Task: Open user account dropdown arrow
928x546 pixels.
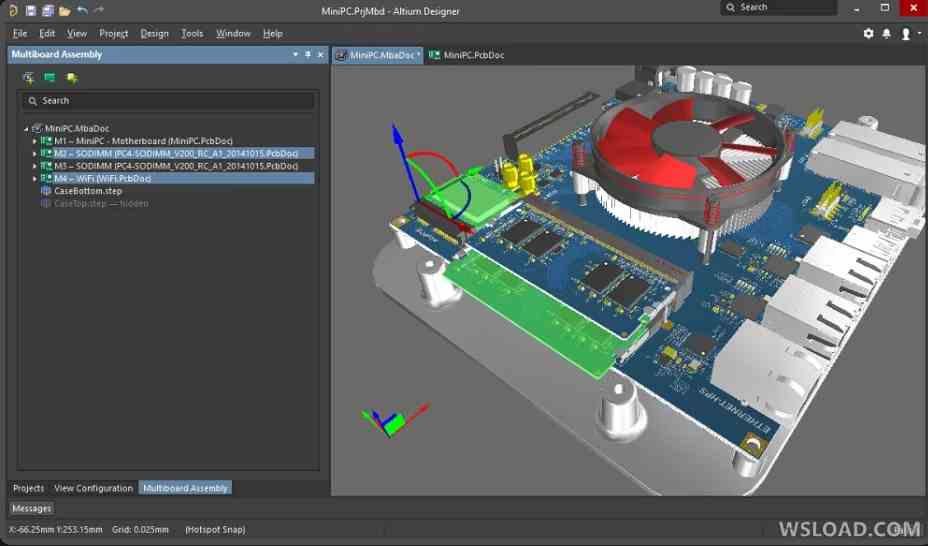Action: coord(919,34)
